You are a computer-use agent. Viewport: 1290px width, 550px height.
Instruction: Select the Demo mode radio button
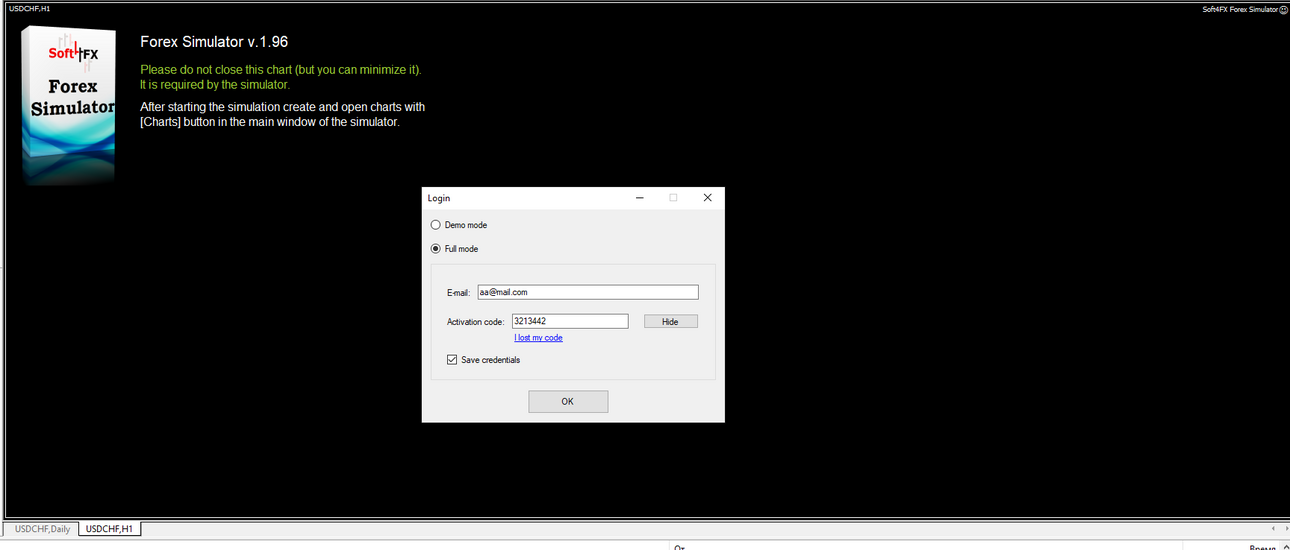tap(435, 225)
